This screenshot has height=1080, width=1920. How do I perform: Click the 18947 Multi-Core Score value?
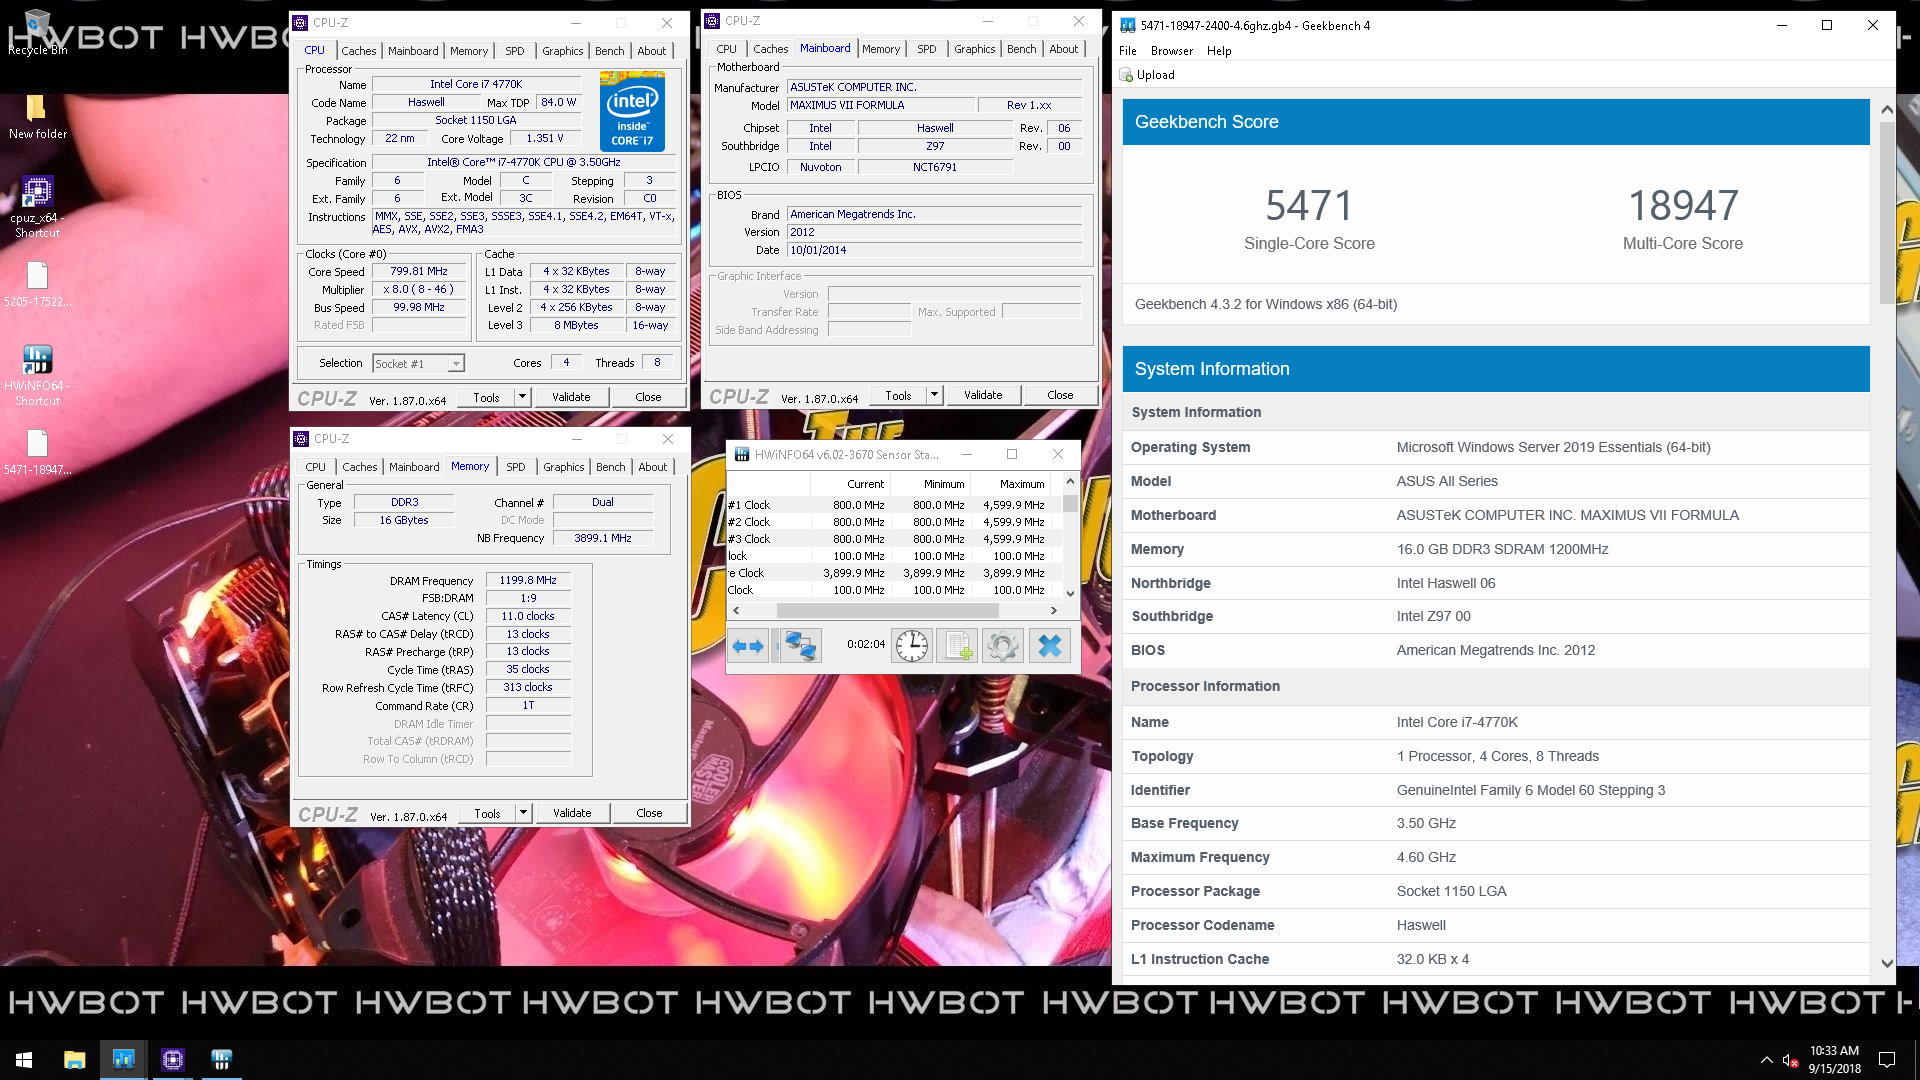1683,206
